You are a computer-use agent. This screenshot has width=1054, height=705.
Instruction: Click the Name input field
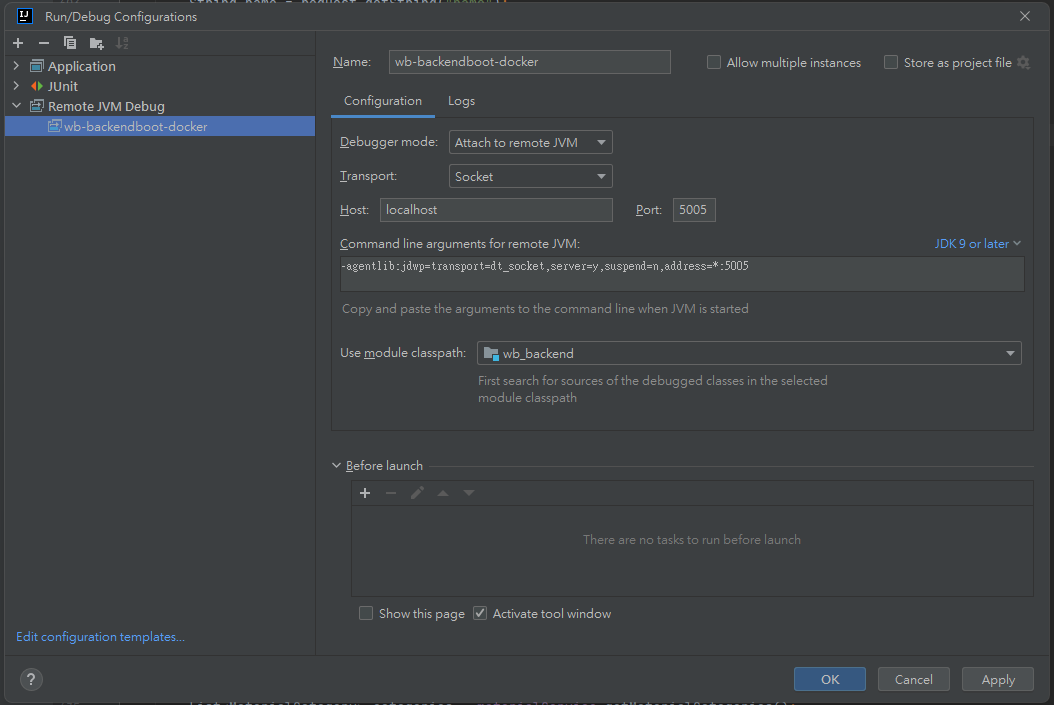pyautogui.click(x=530, y=62)
